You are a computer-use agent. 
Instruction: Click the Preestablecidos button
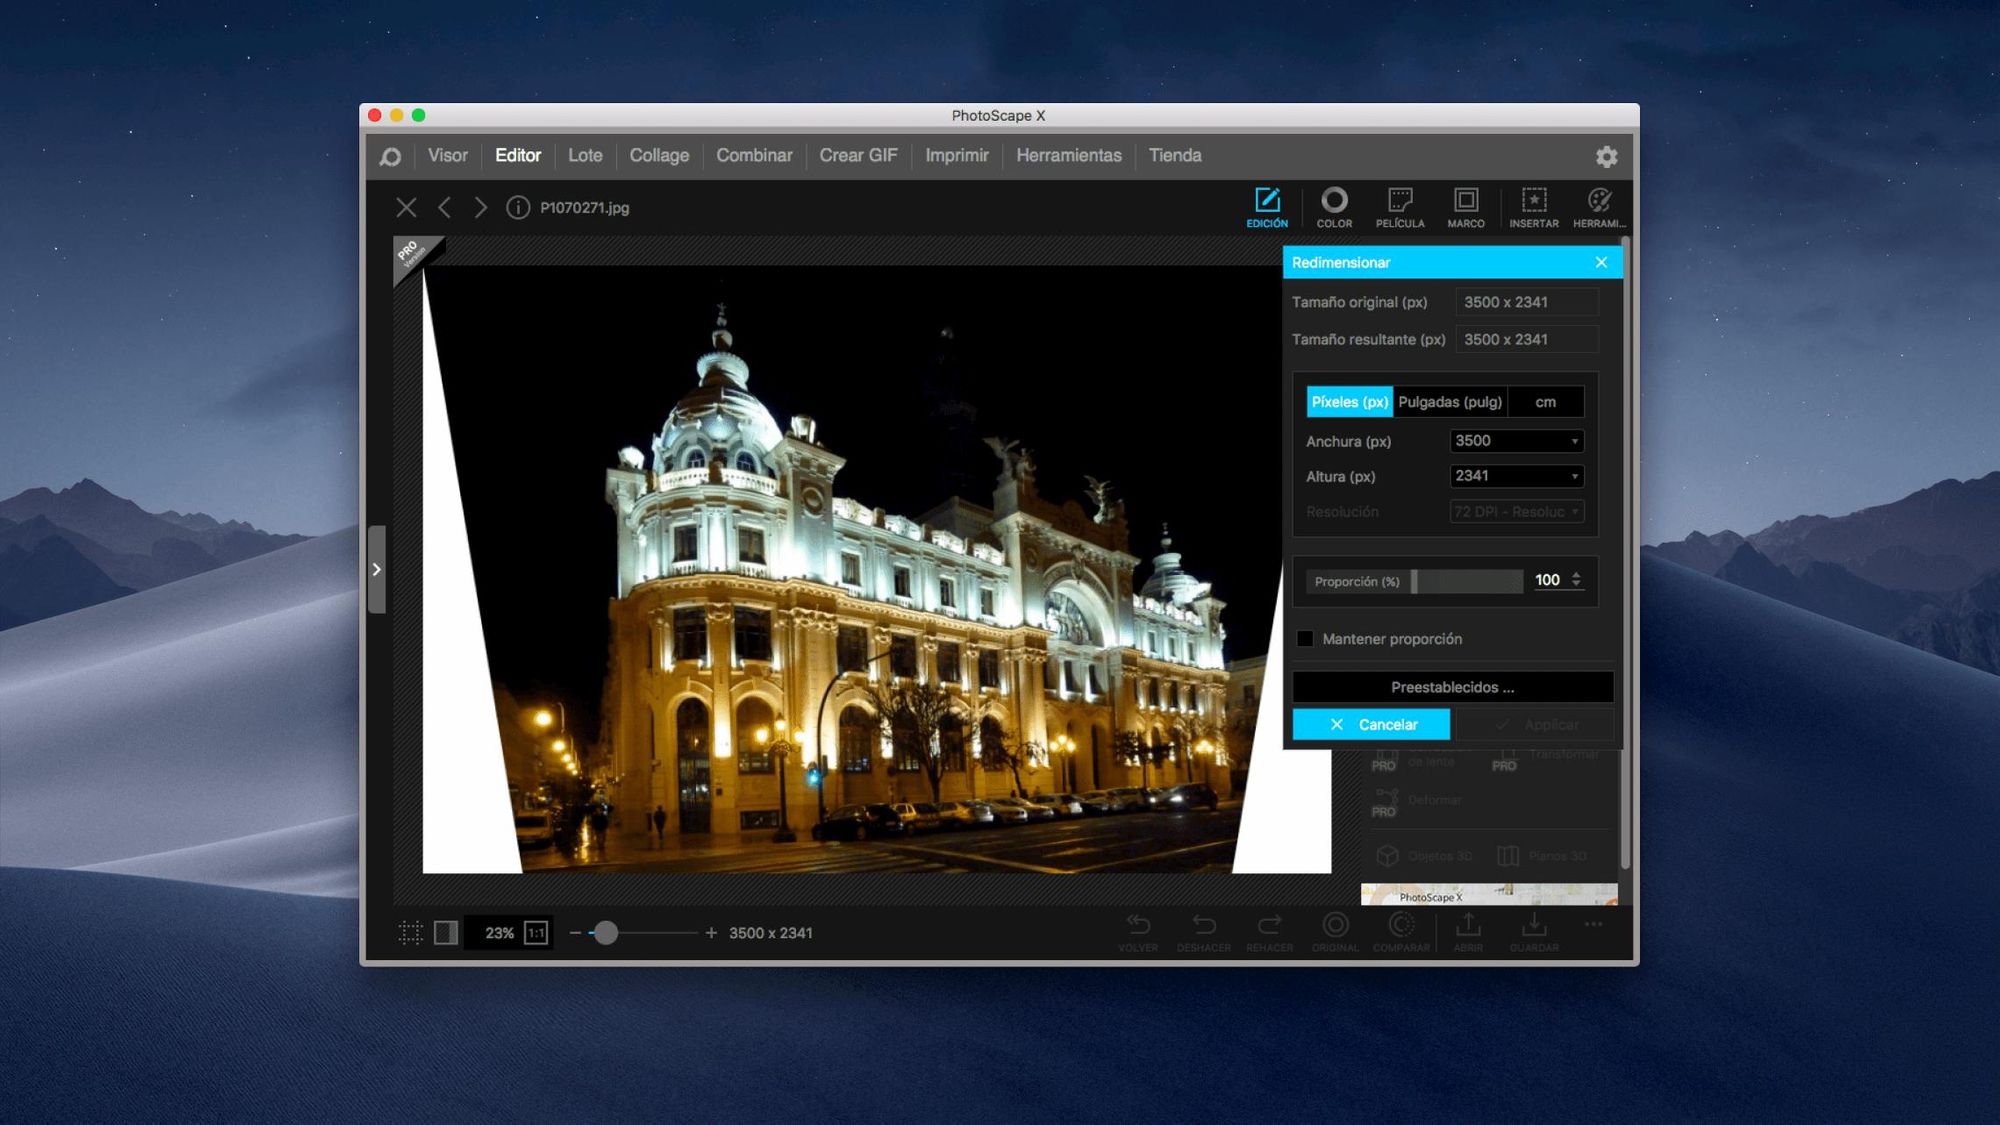tap(1452, 687)
